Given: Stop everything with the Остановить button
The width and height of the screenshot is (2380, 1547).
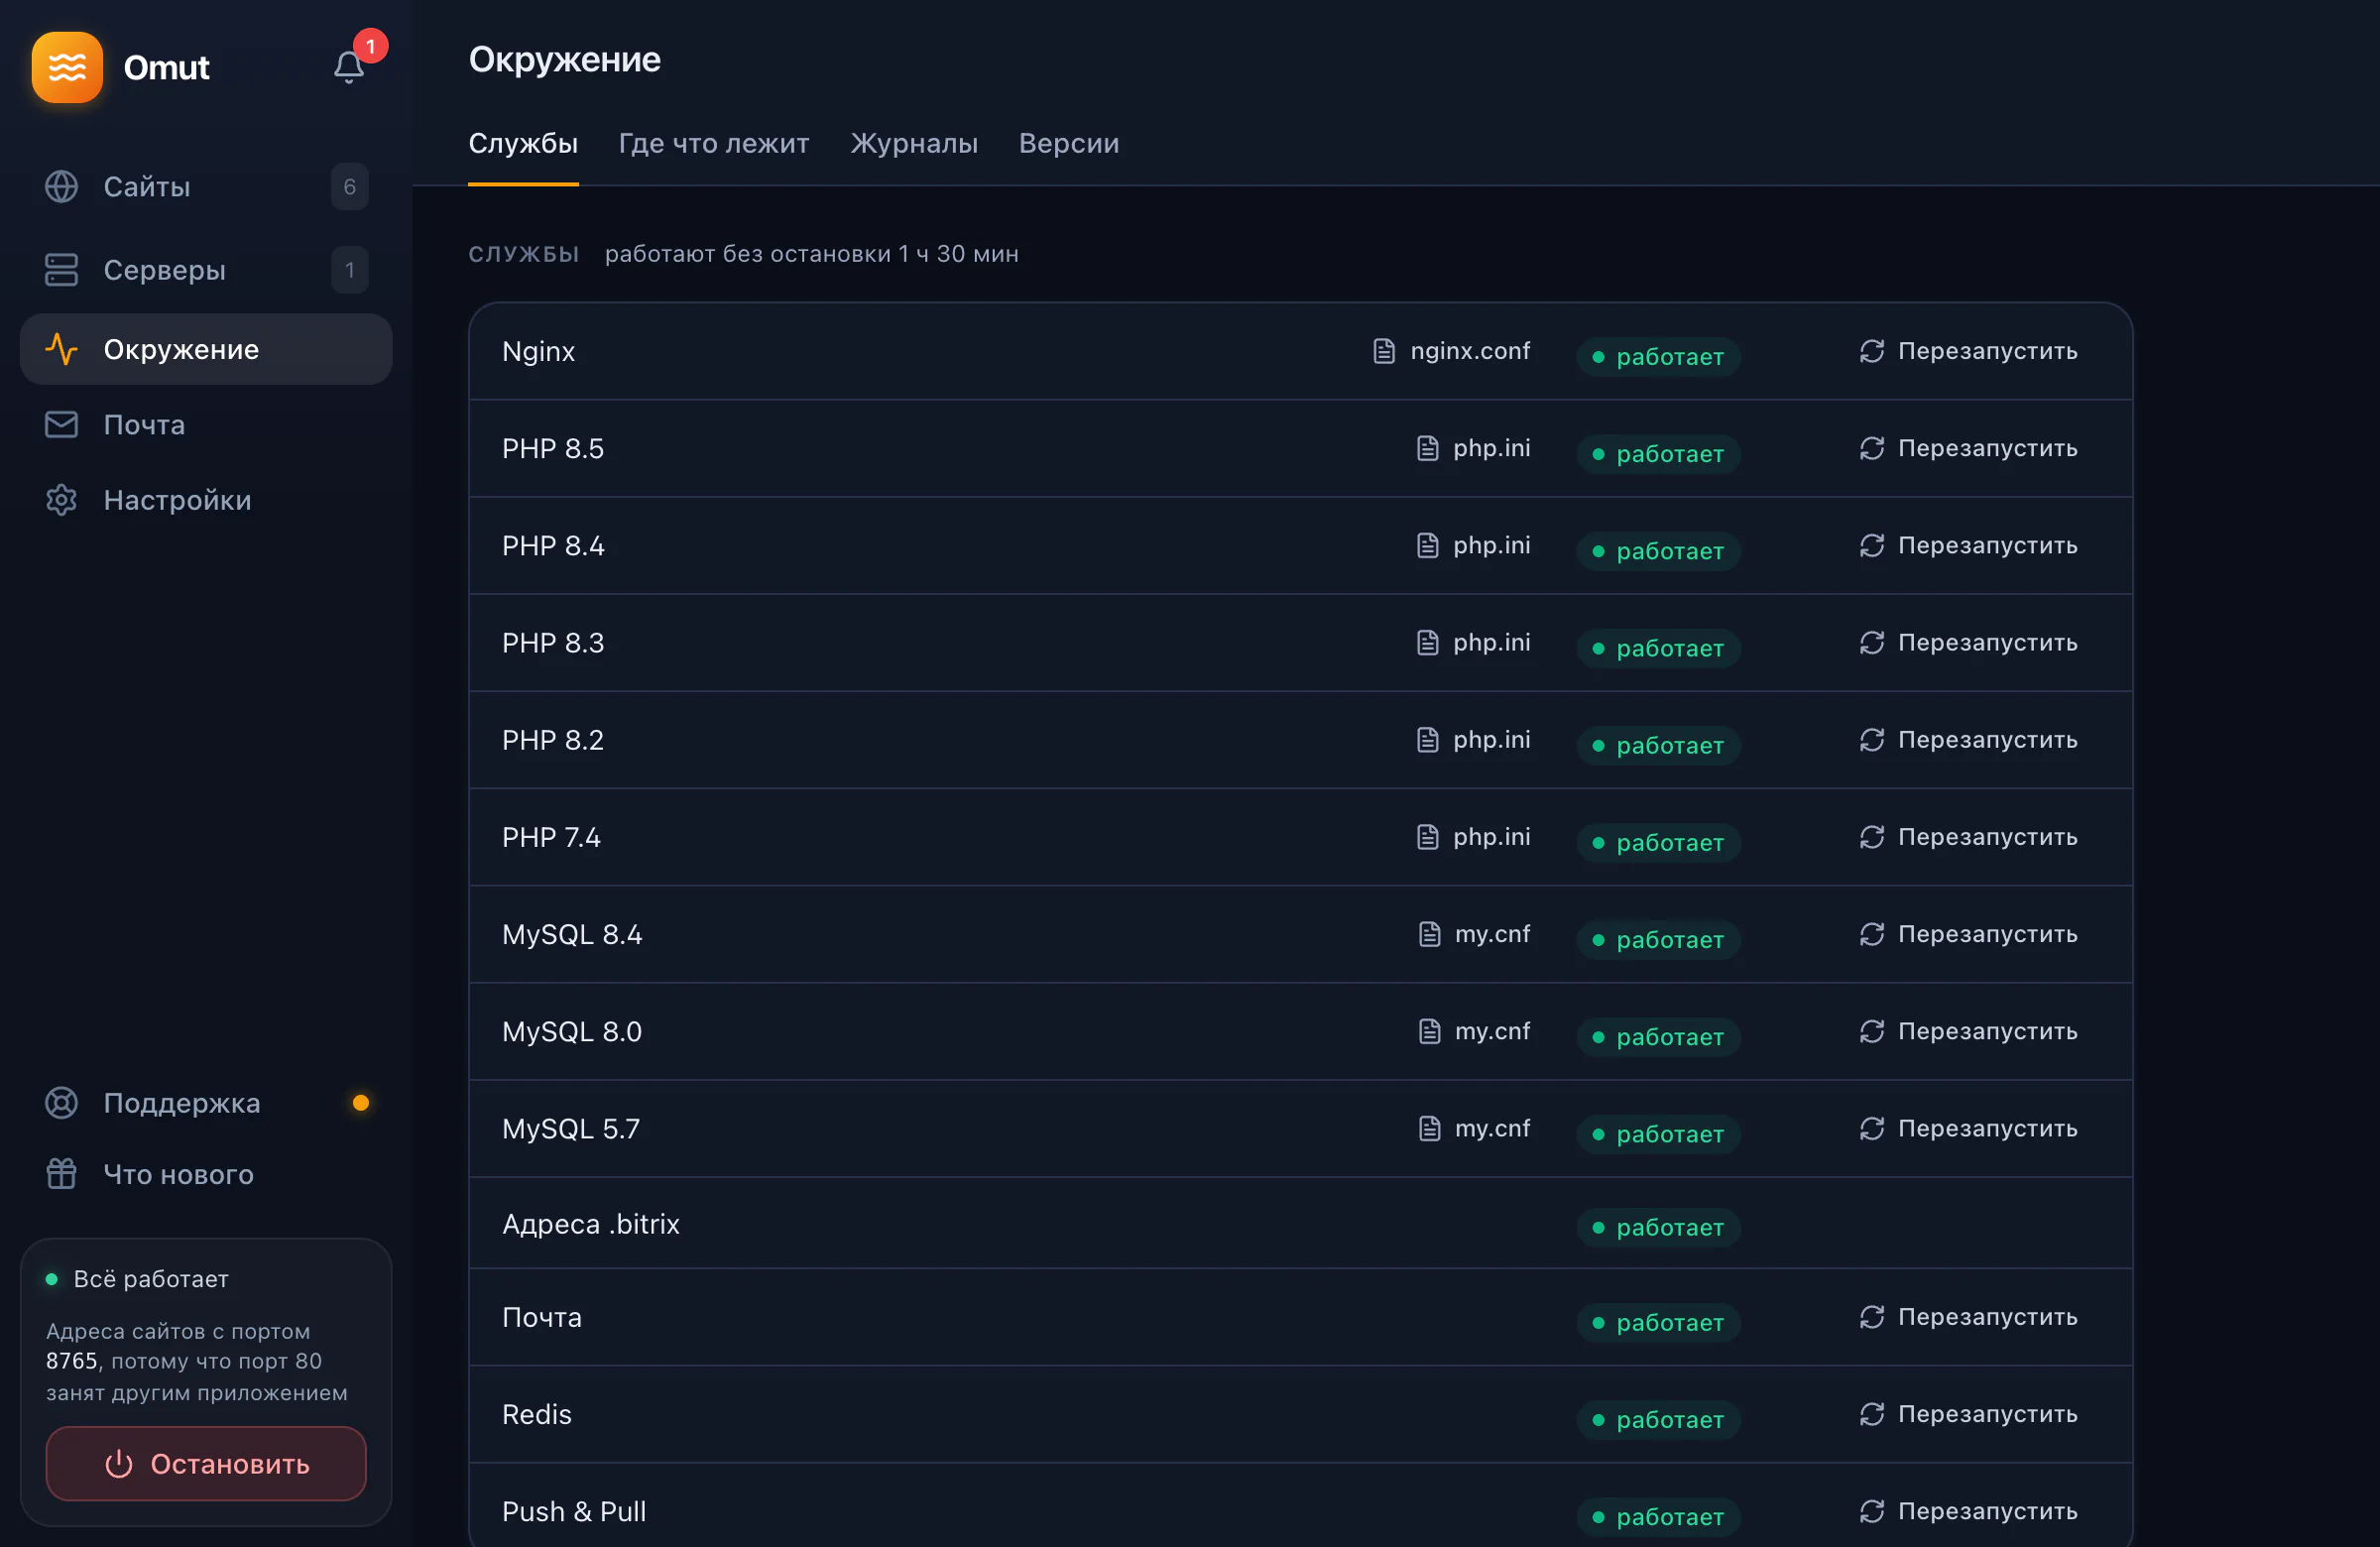Looking at the screenshot, I should pyautogui.click(x=206, y=1464).
